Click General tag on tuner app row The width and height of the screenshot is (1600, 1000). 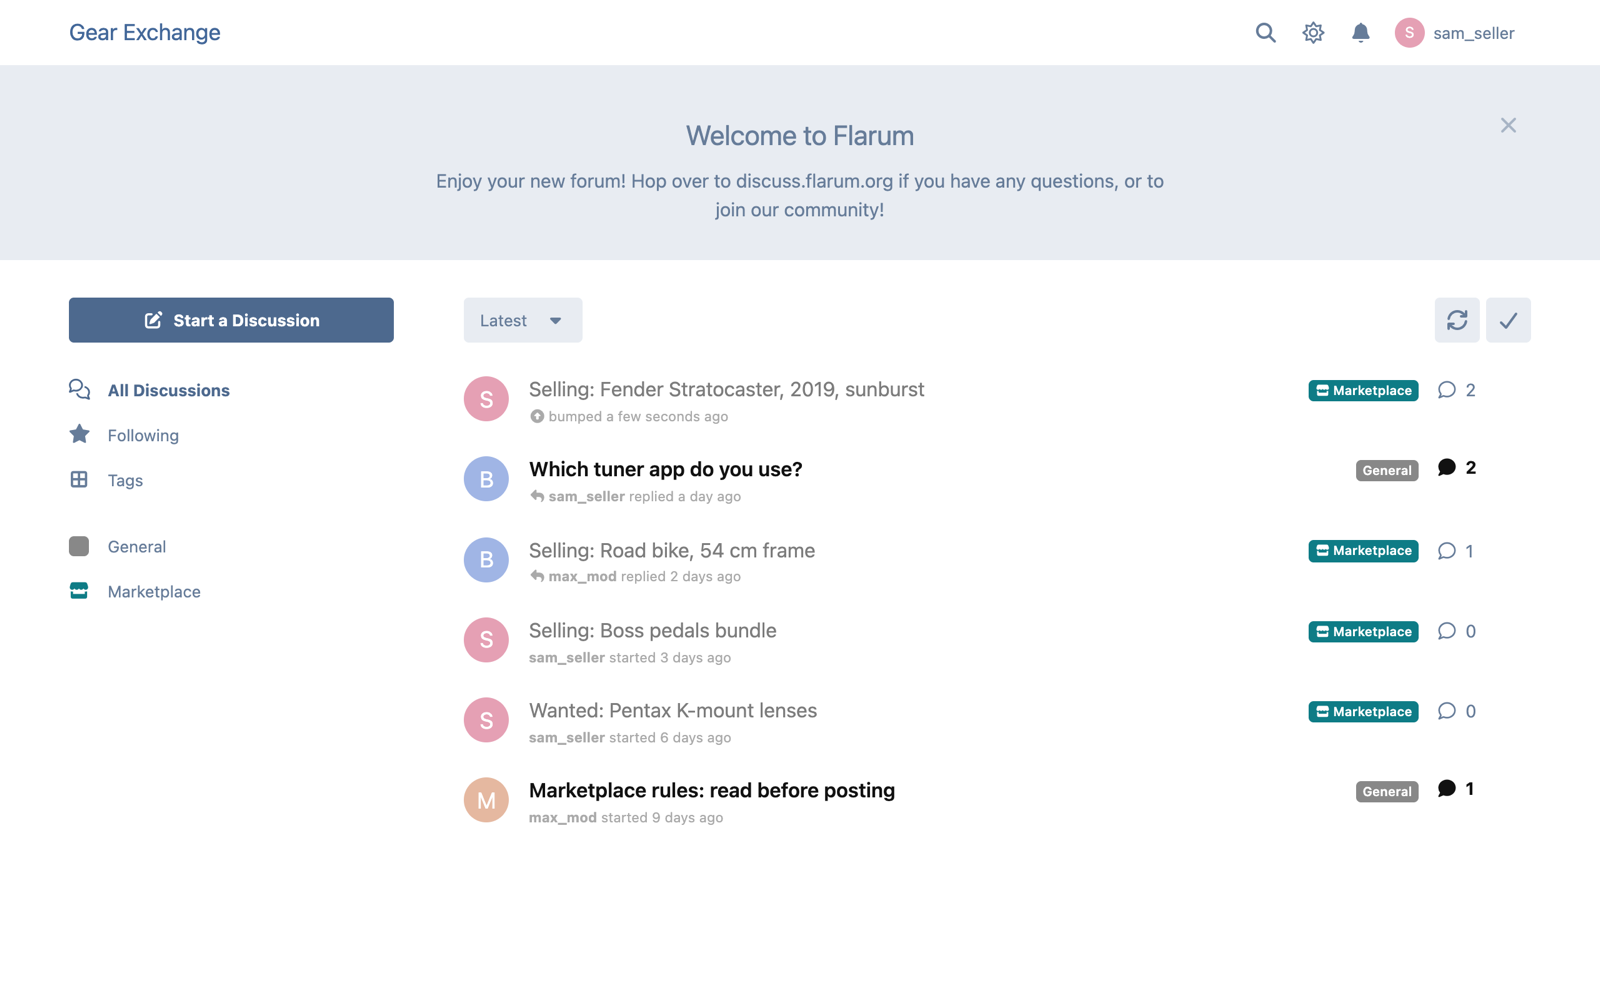tap(1387, 470)
